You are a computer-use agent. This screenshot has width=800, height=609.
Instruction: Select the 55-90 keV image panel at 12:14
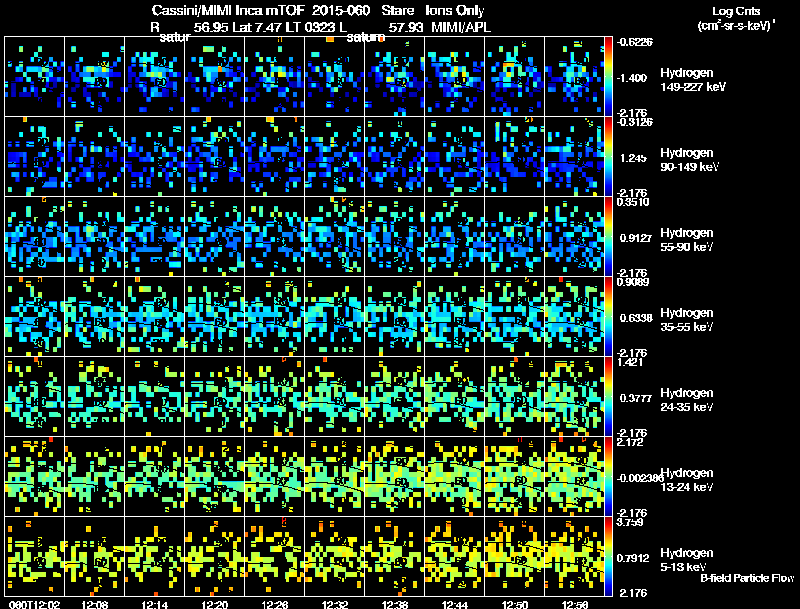click(155, 237)
